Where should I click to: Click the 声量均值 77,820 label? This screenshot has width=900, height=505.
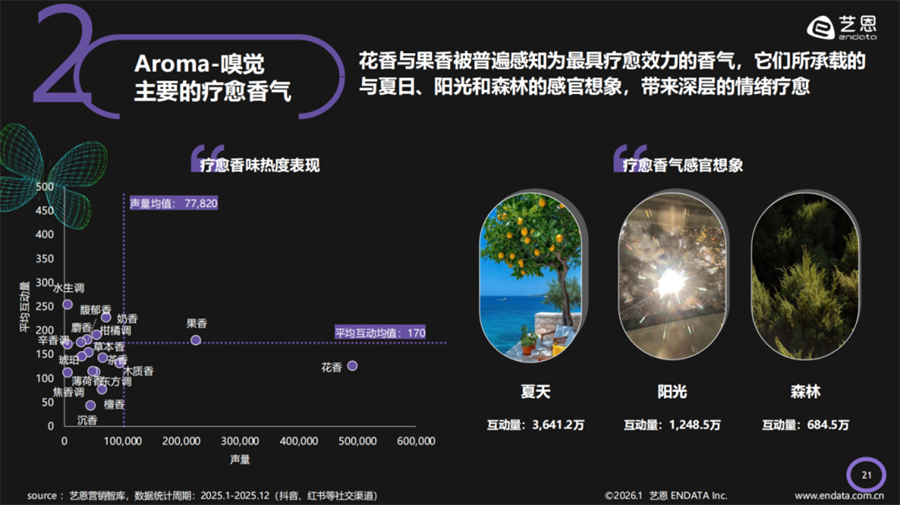(173, 203)
